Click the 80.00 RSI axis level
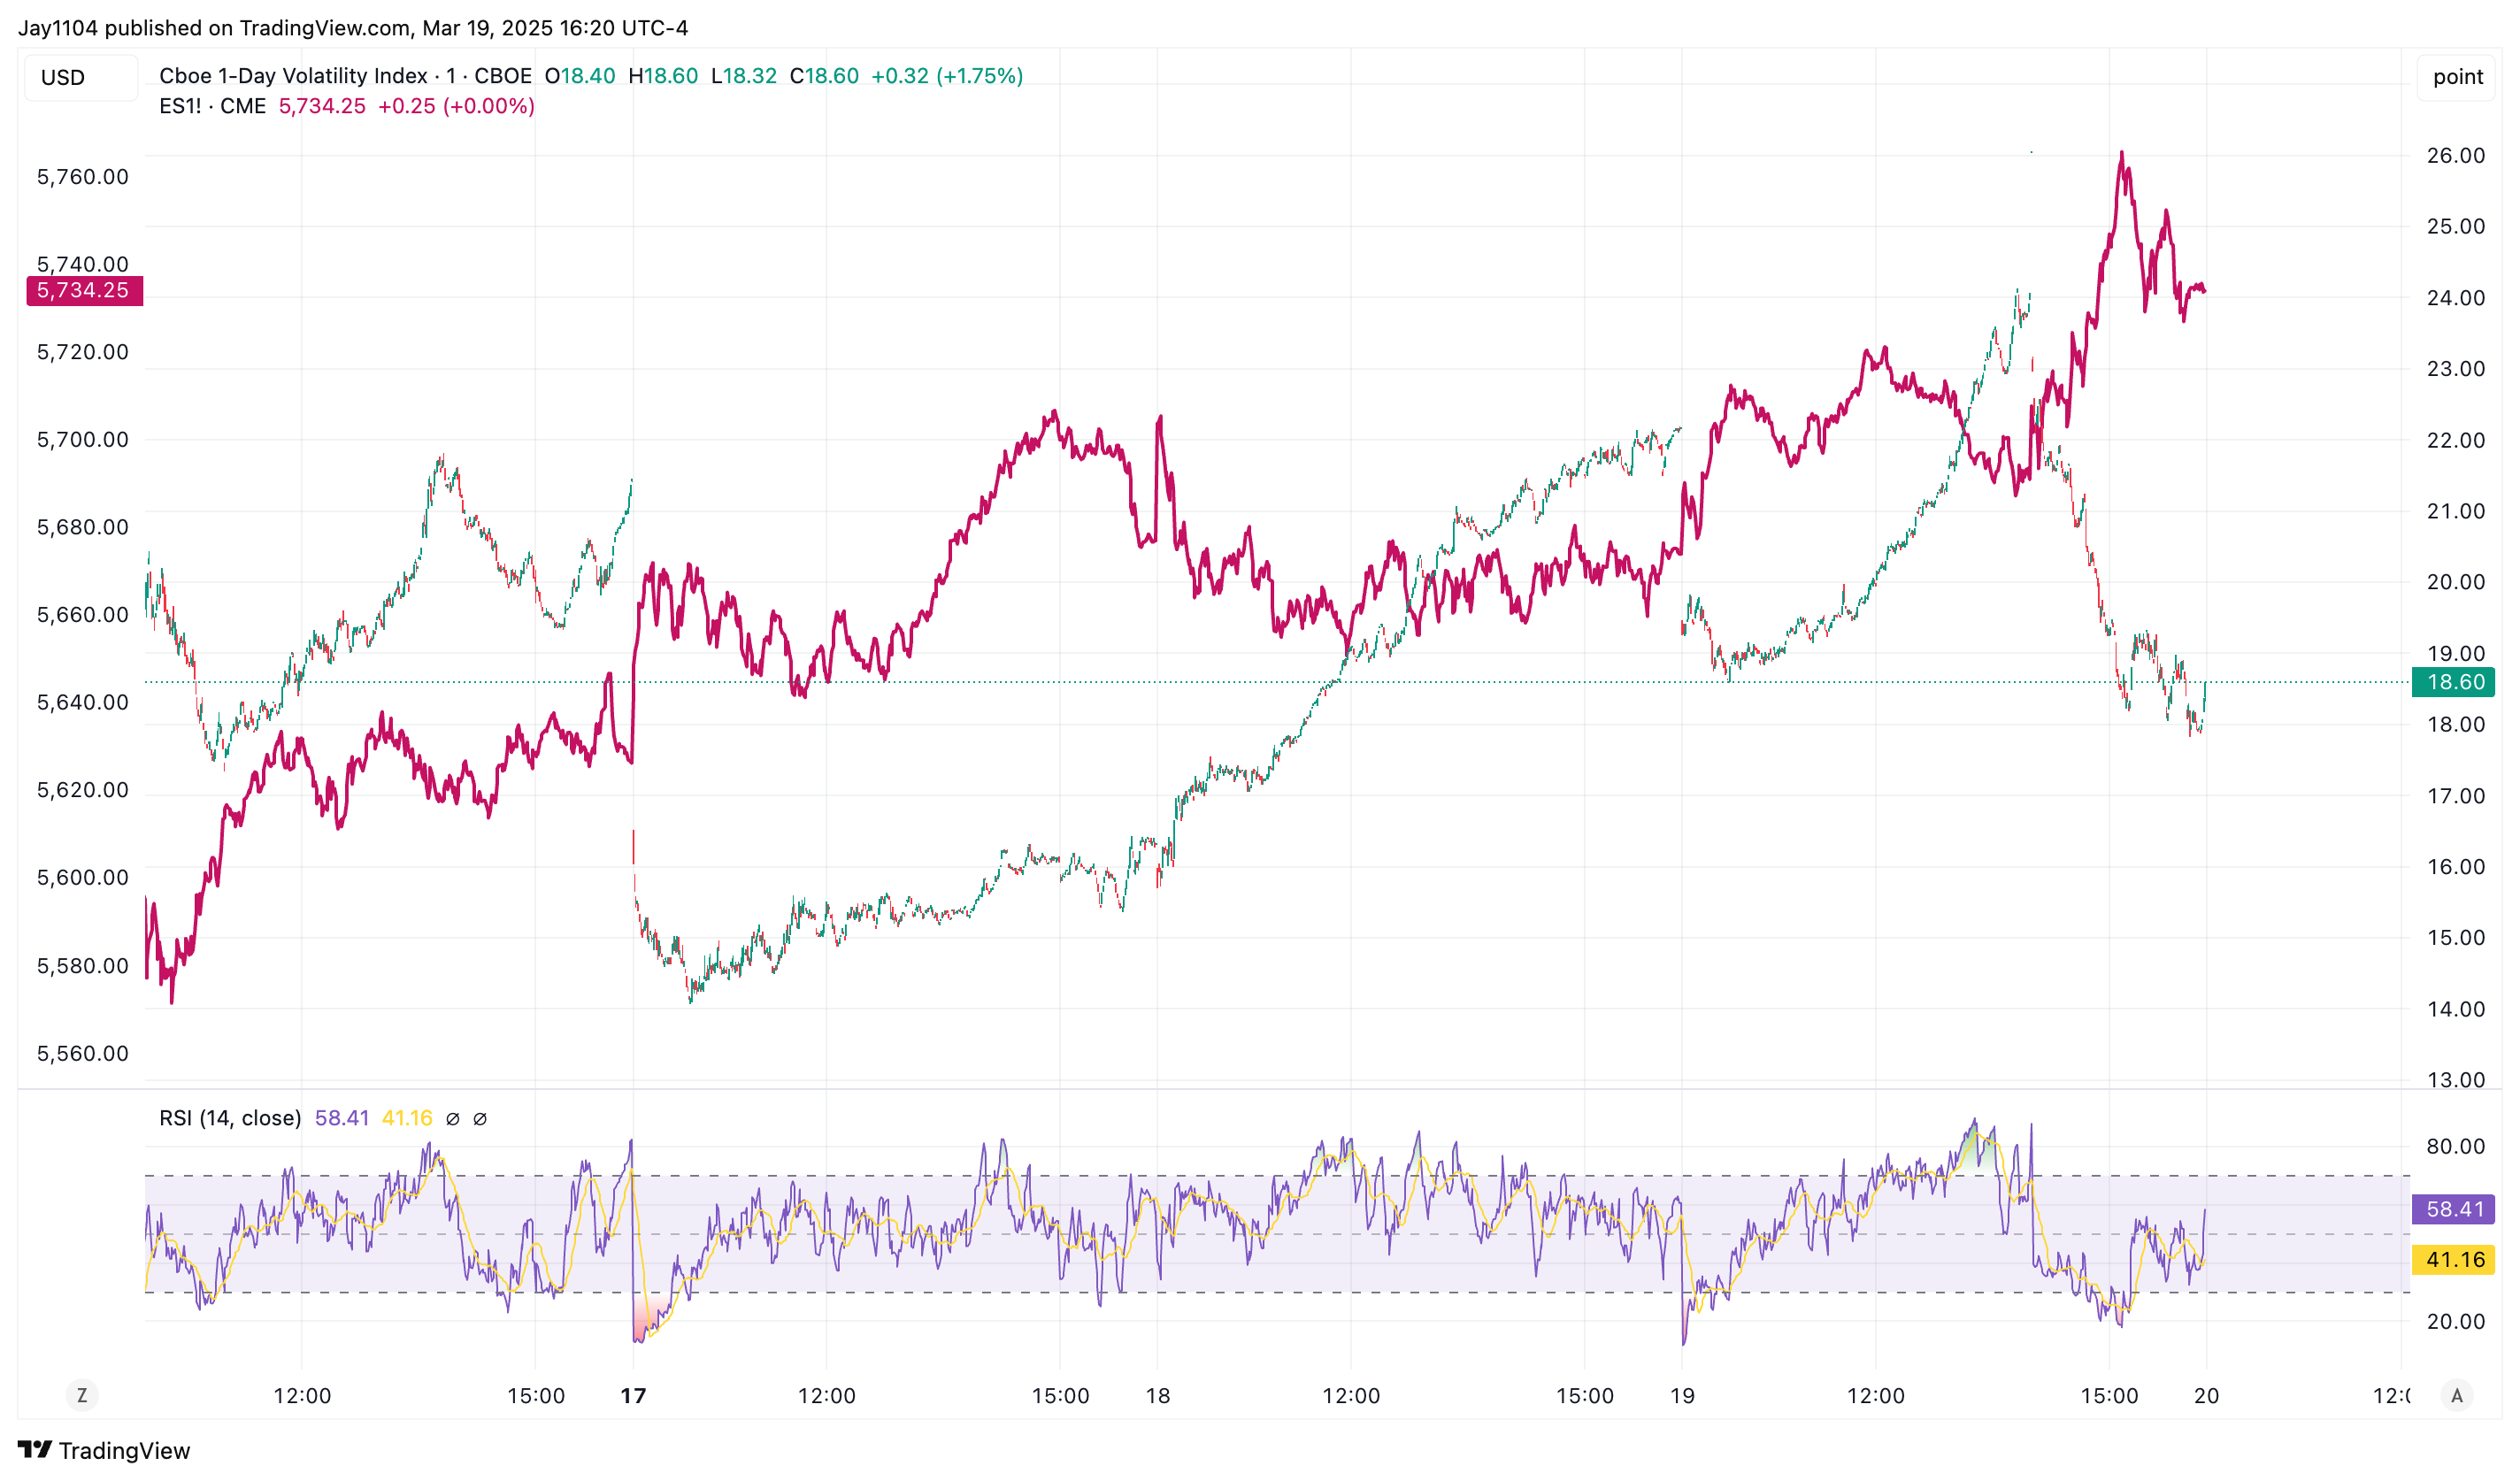This screenshot has width=2520, height=1481. click(2455, 1146)
